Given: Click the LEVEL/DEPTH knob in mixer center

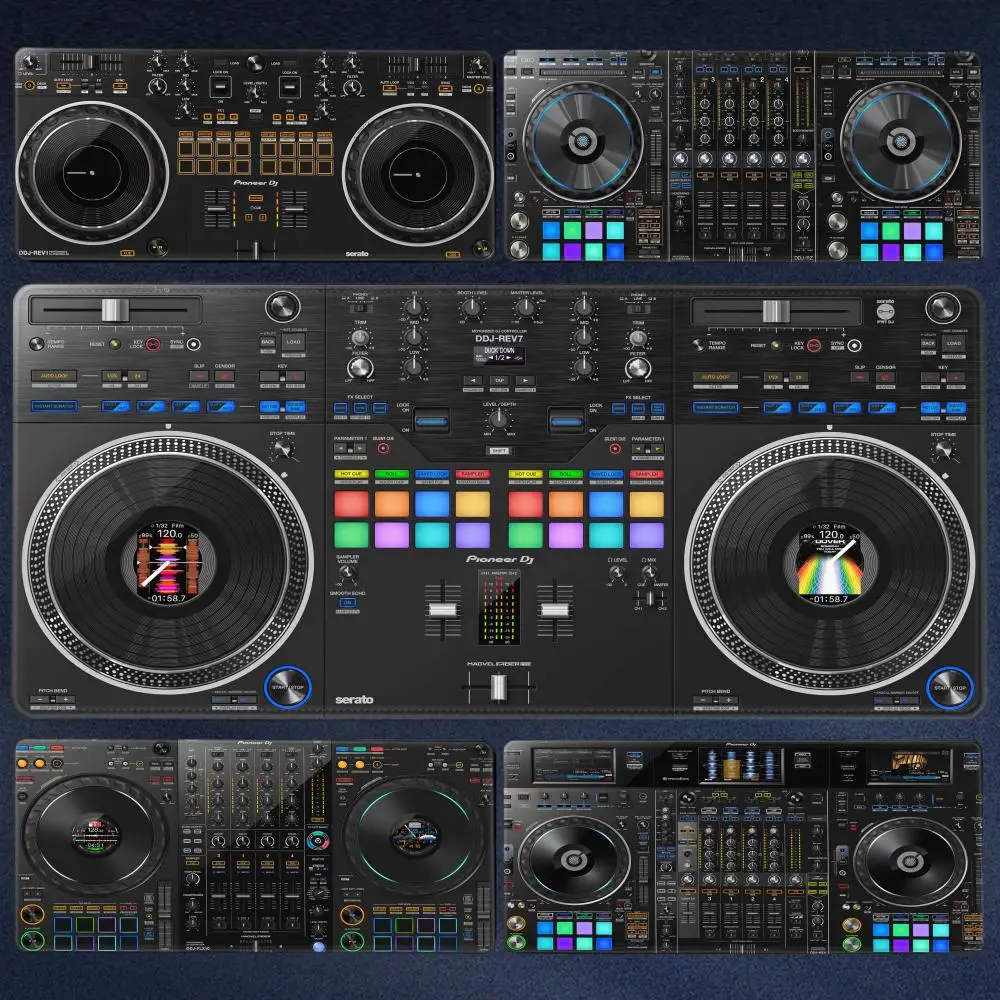Looking at the screenshot, I should tap(498, 419).
